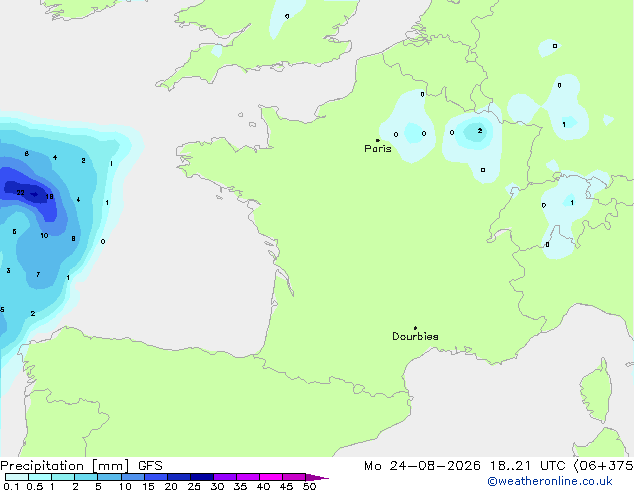Click the '25' legend scale label

[194, 486]
